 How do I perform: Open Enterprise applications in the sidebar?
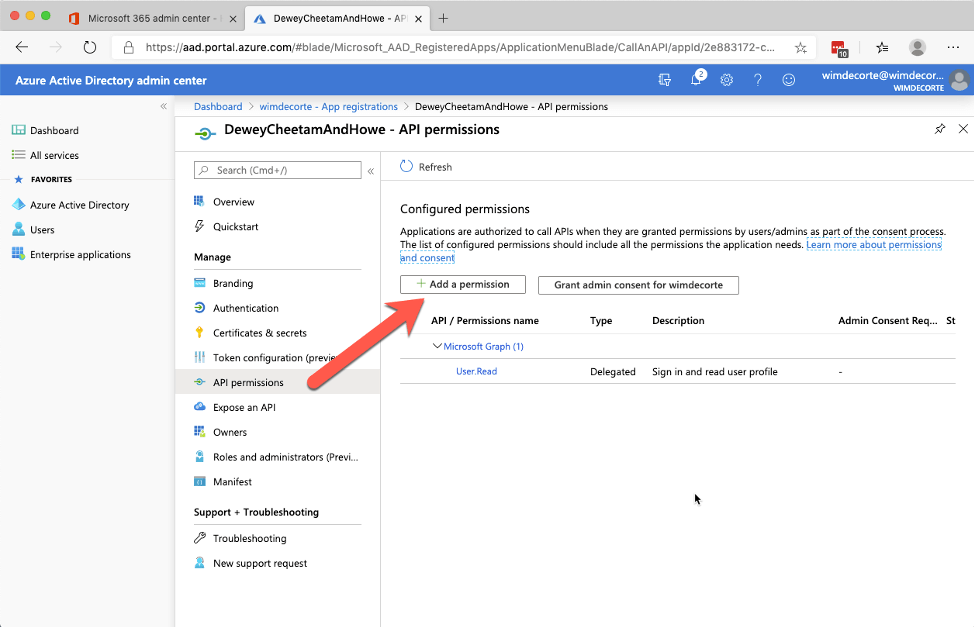80,255
